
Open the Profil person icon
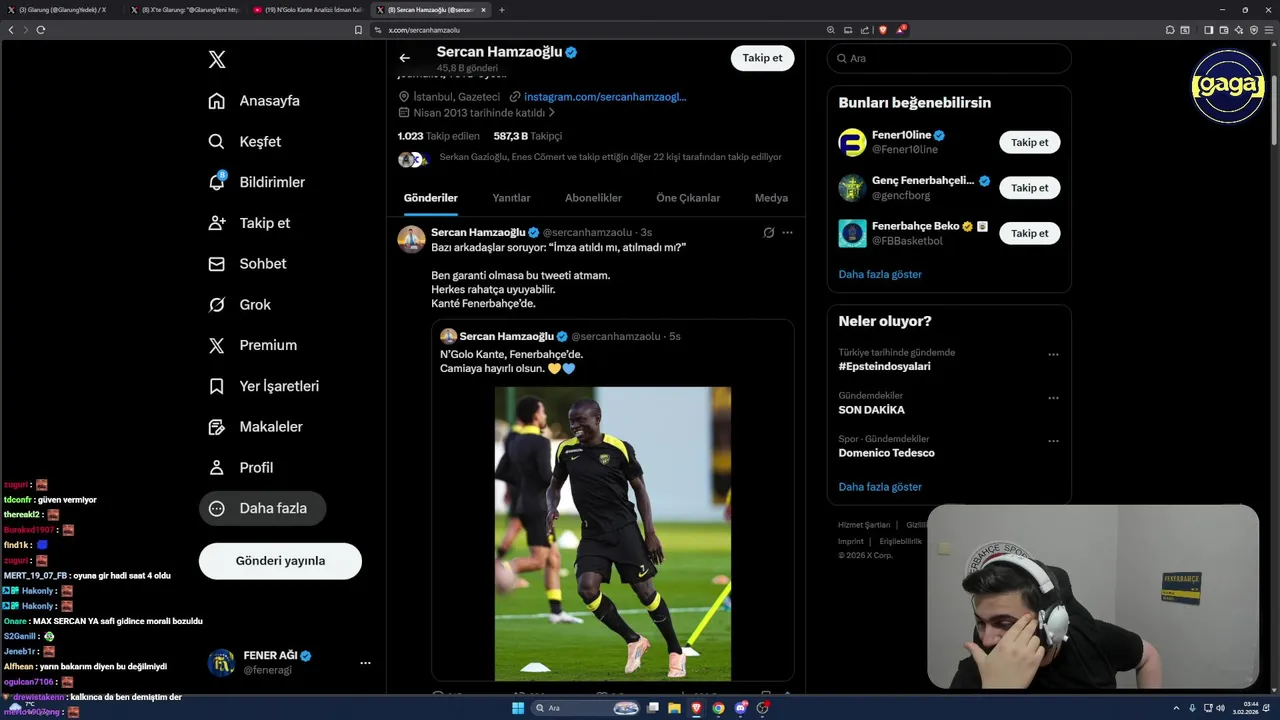click(x=217, y=467)
